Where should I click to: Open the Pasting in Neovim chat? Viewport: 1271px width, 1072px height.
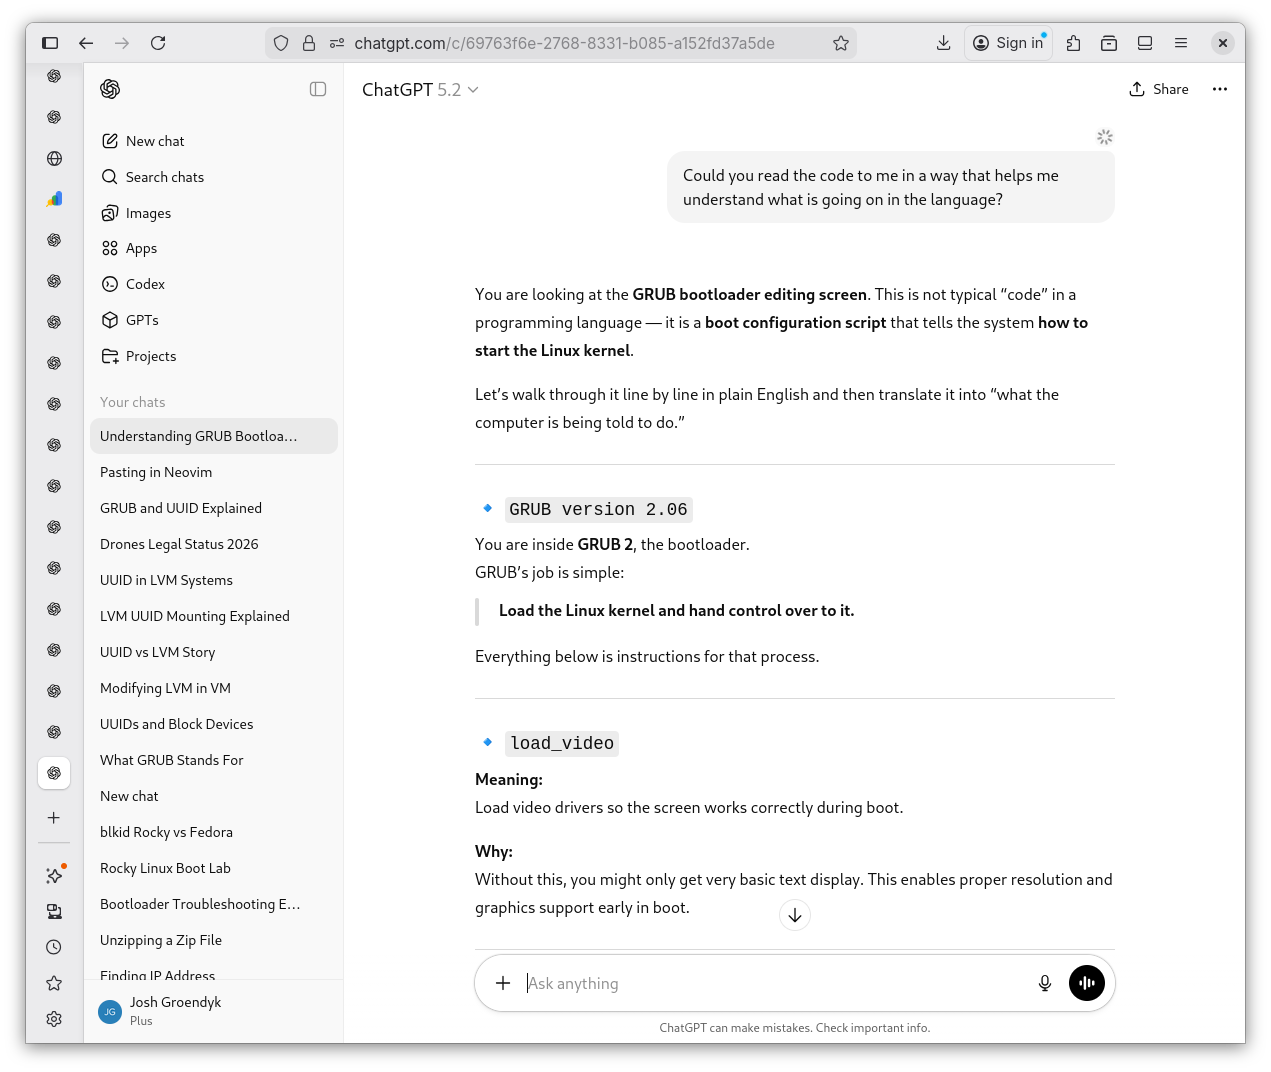(156, 472)
